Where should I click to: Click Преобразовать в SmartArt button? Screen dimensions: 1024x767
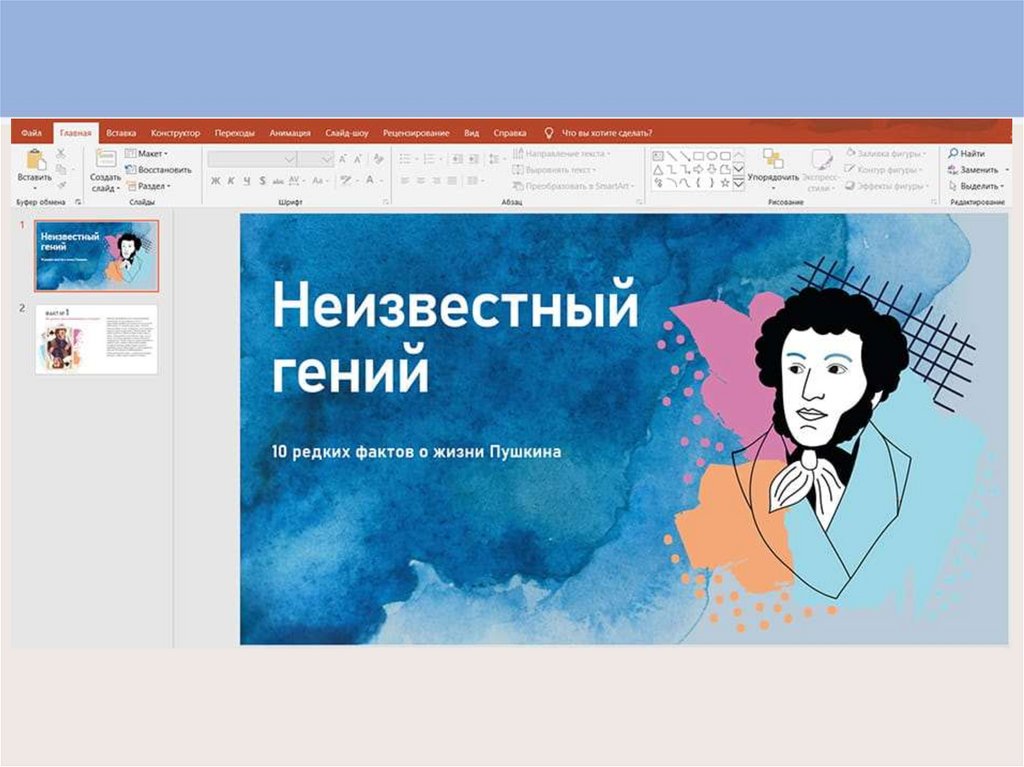pyautogui.click(x=573, y=186)
